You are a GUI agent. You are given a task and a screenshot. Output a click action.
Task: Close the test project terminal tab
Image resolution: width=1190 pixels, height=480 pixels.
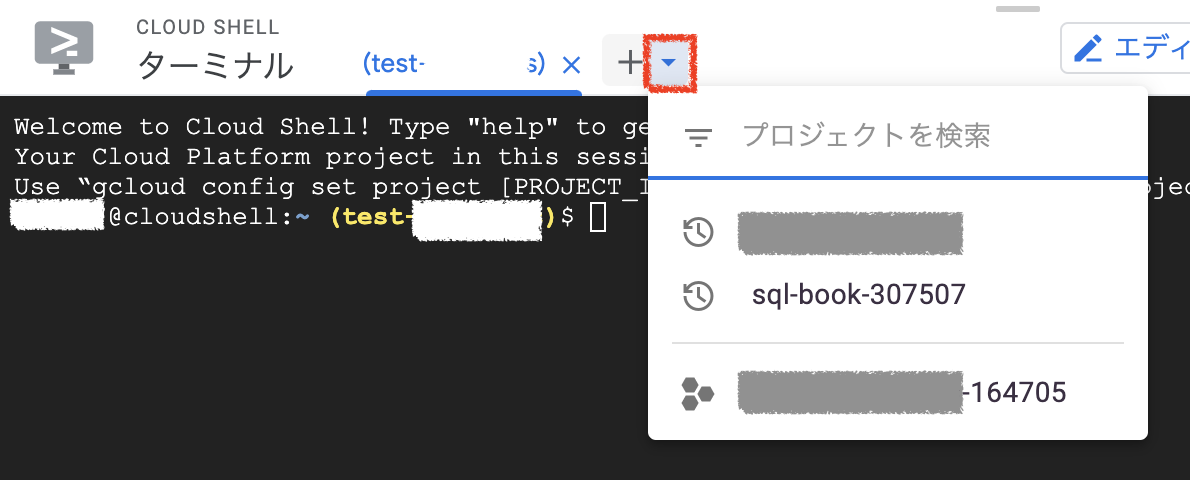coord(571,65)
